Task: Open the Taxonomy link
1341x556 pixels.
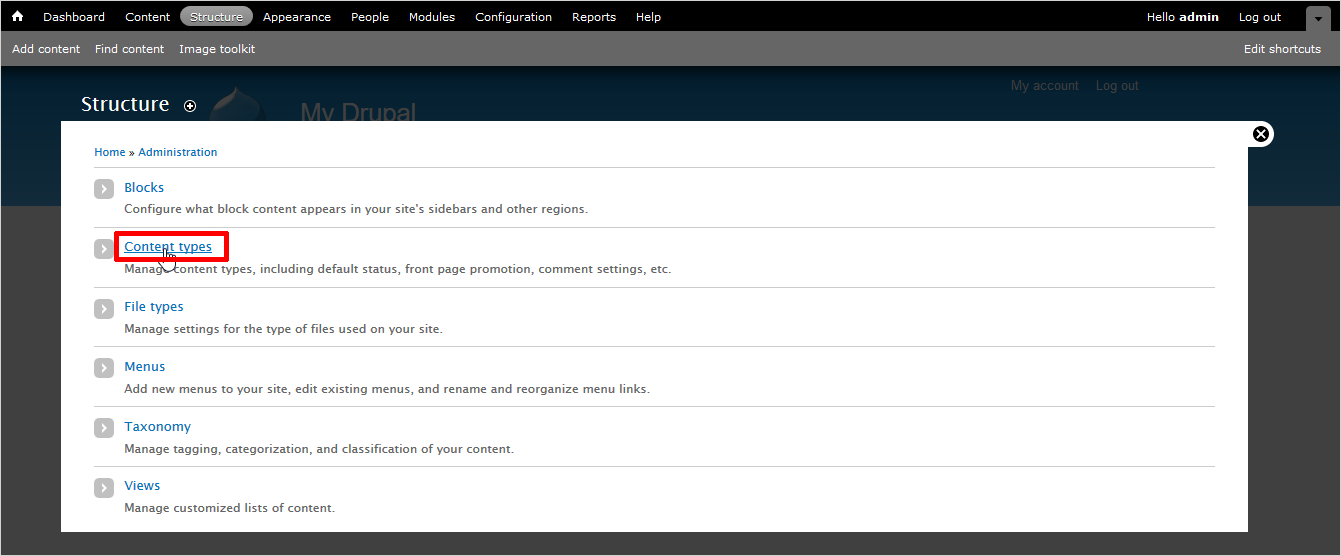Action: tap(157, 426)
